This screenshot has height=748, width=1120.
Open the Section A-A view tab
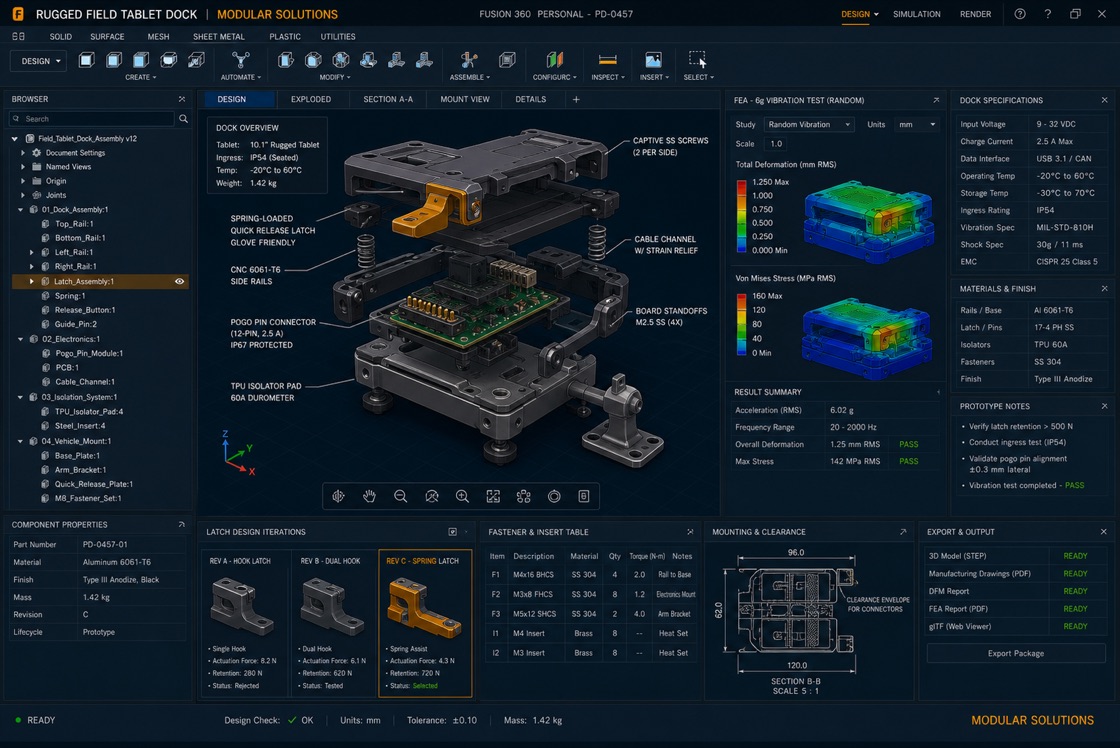(388, 99)
